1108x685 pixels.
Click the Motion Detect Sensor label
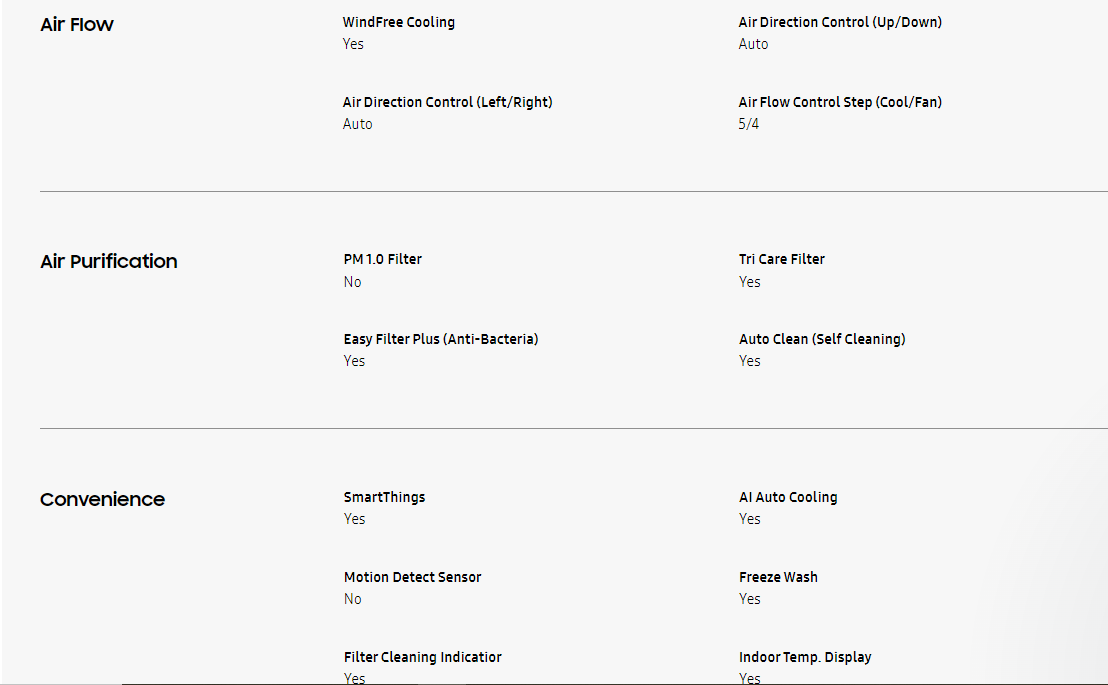coord(412,577)
